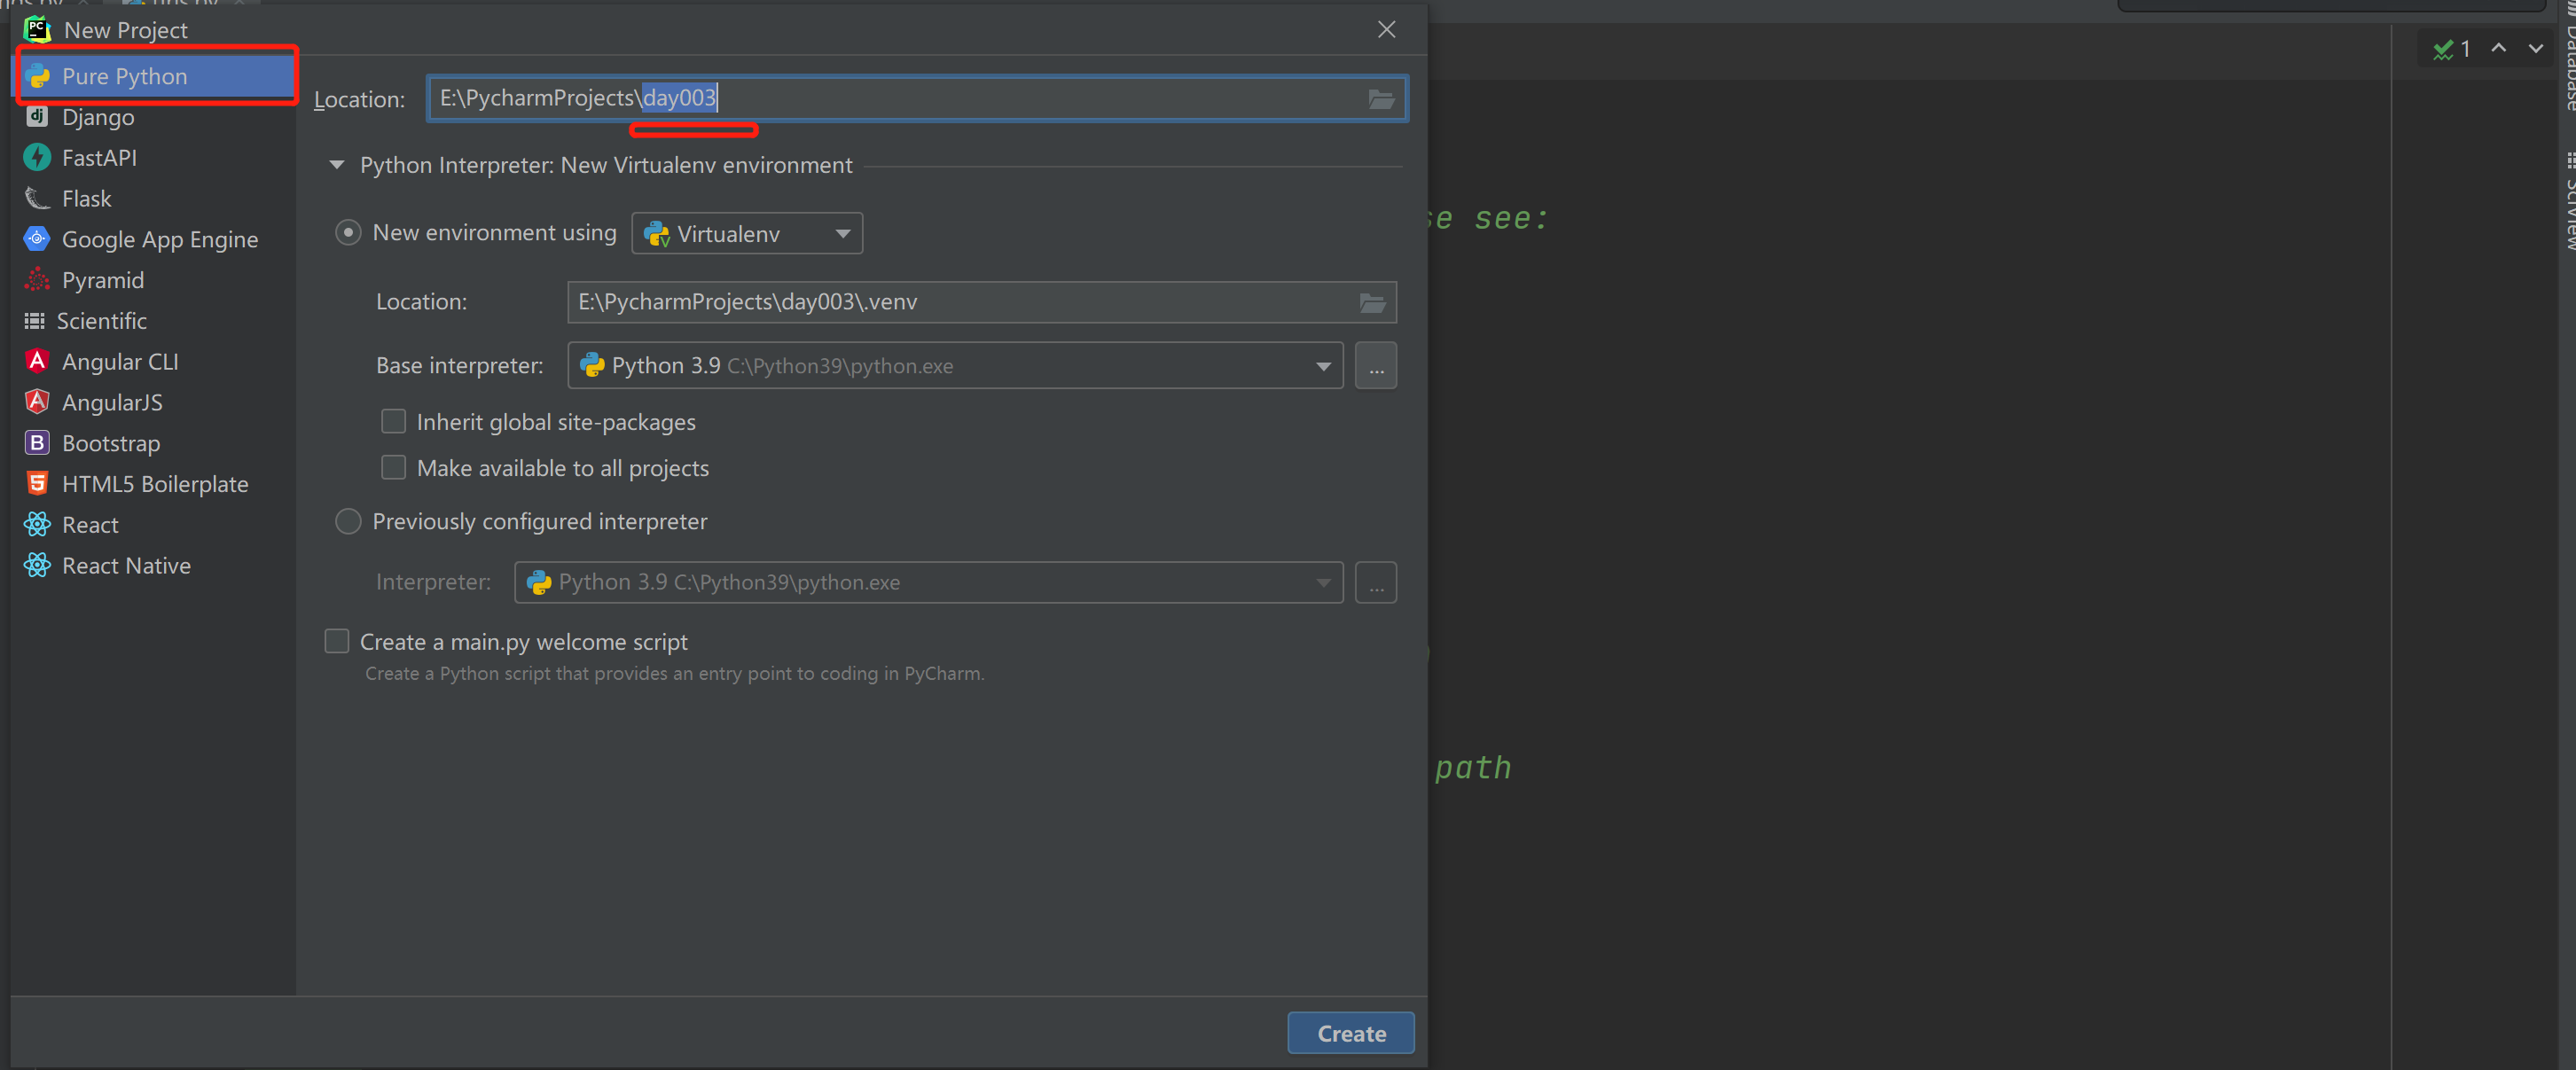
Task: Select the Pure Python project type
Action: [x=154, y=76]
